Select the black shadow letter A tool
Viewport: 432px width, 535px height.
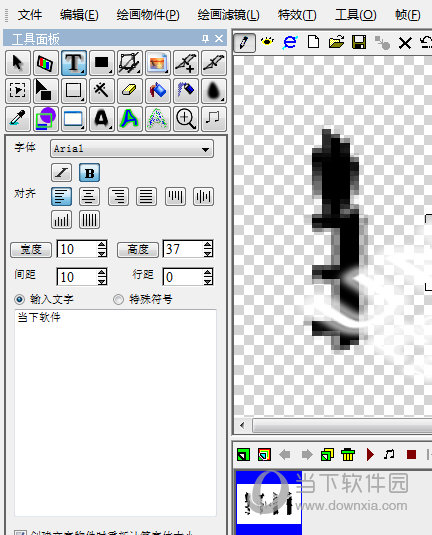pyautogui.click(x=102, y=119)
